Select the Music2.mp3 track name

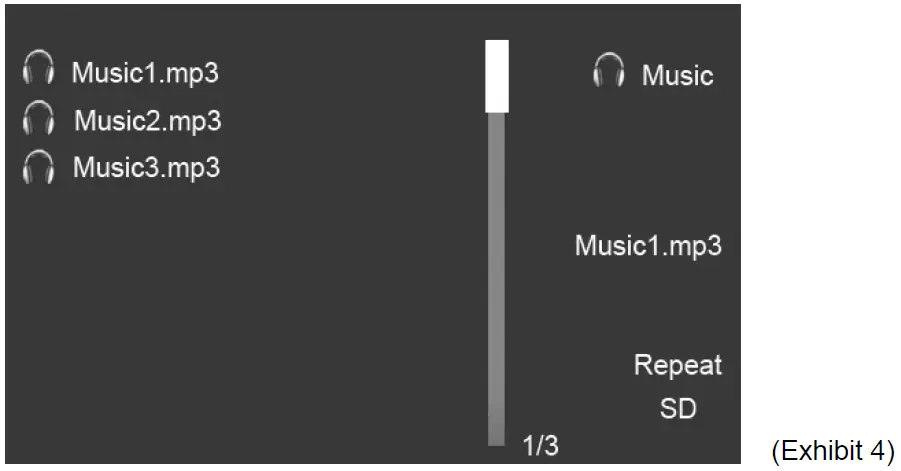(x=147, y=120)
